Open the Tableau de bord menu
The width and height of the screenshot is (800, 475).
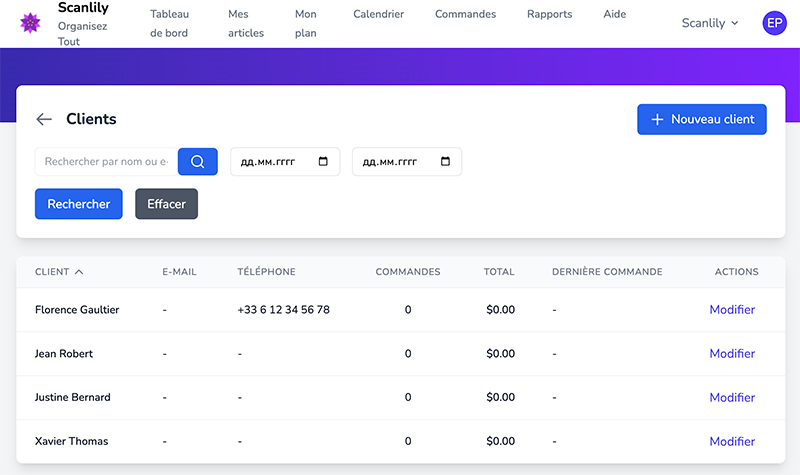[x=169, y=23]
